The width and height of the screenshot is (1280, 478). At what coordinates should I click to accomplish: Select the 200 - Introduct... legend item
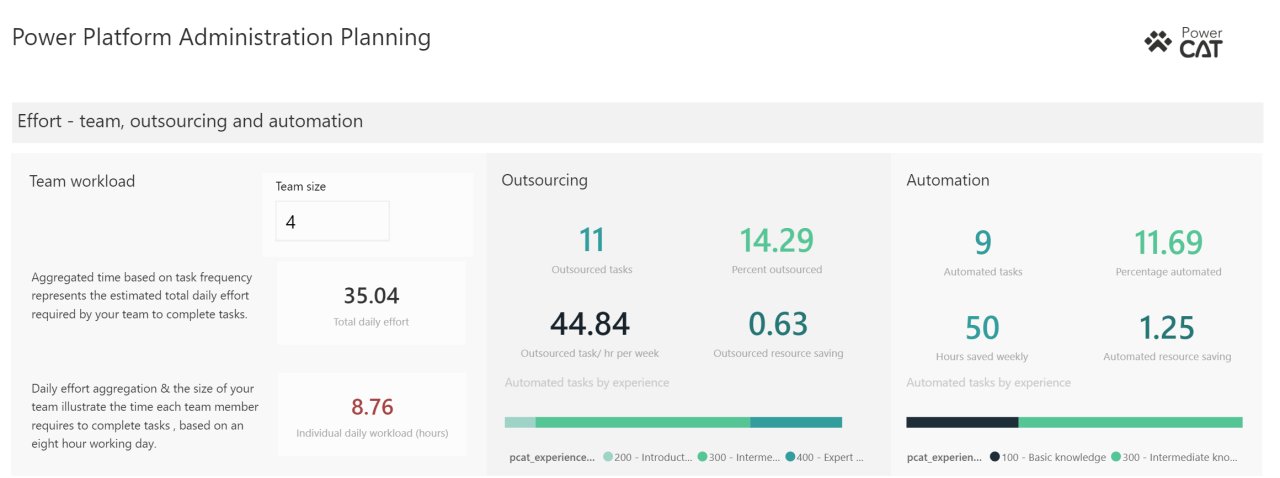tap(648, 457)
